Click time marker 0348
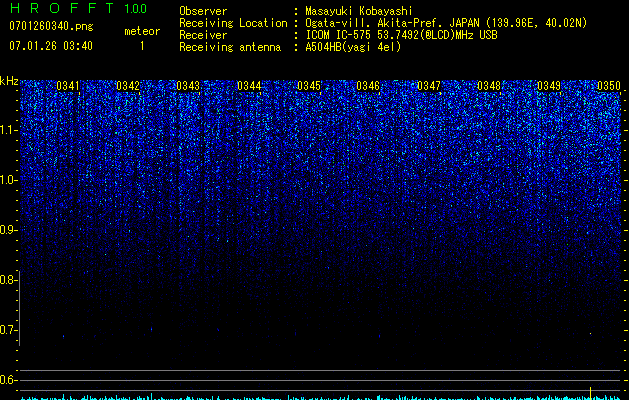 click(489, 86)
